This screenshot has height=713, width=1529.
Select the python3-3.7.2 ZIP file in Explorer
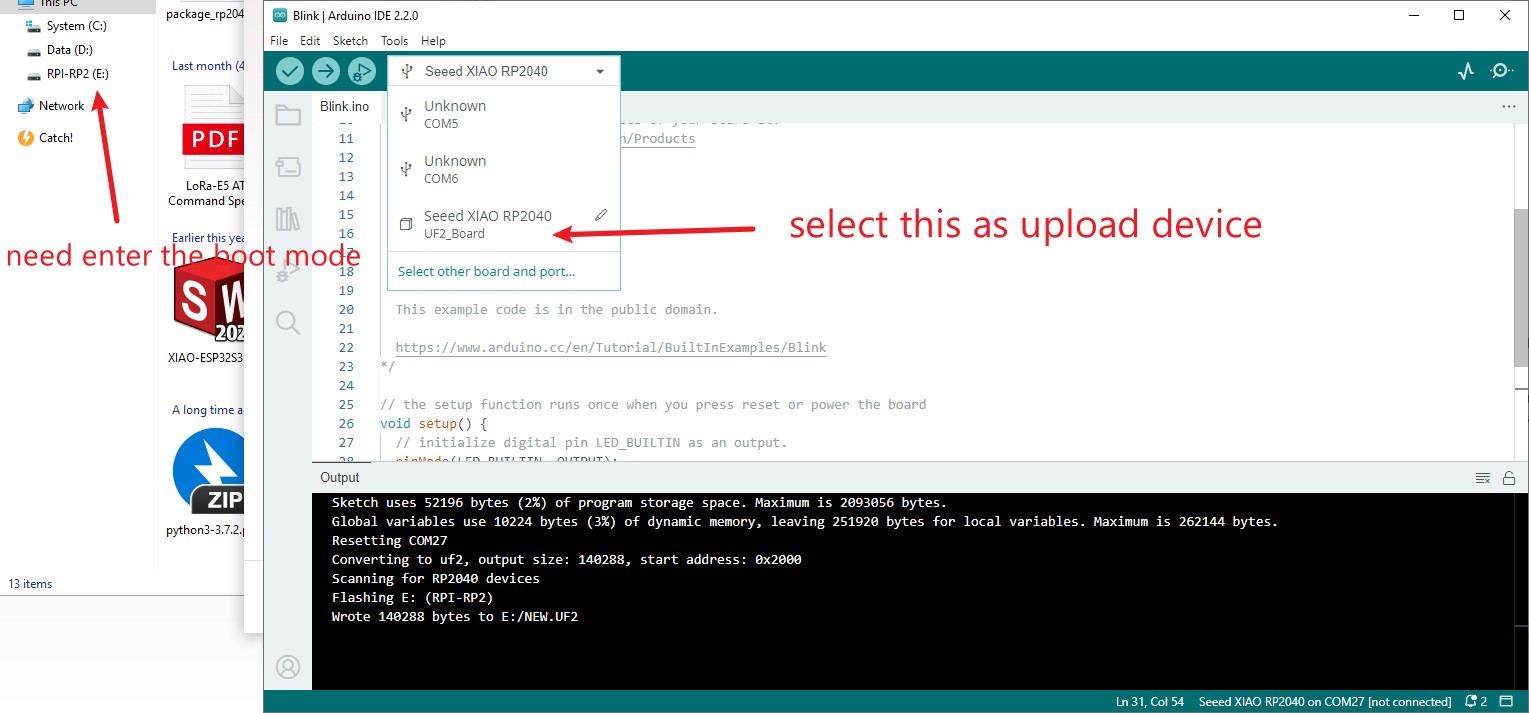[207, 483]
